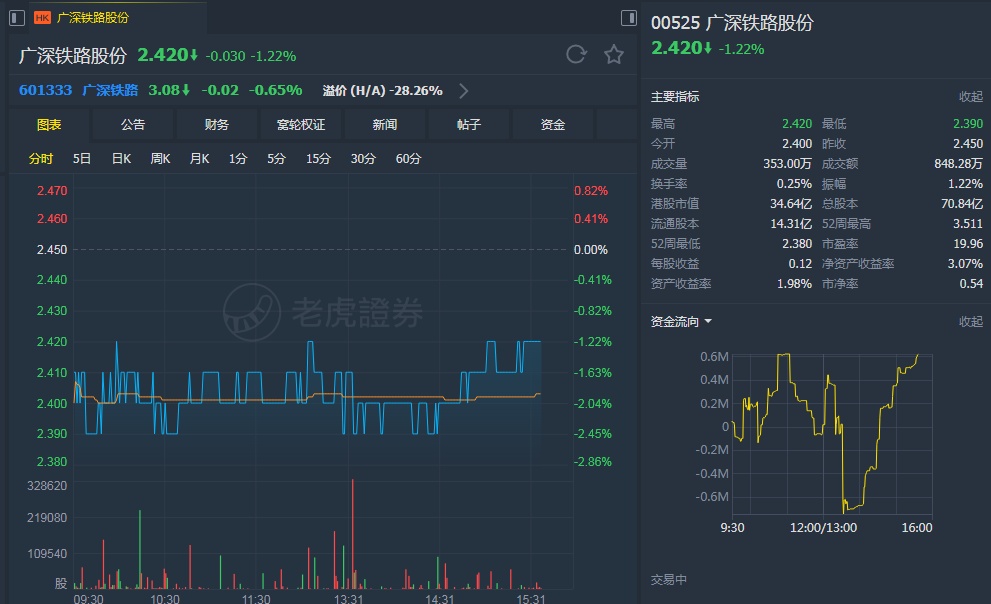Click the 52周最高 value 3.511
Image resolution: width=991 pixels, height=604 pixels.
(968, 224)
